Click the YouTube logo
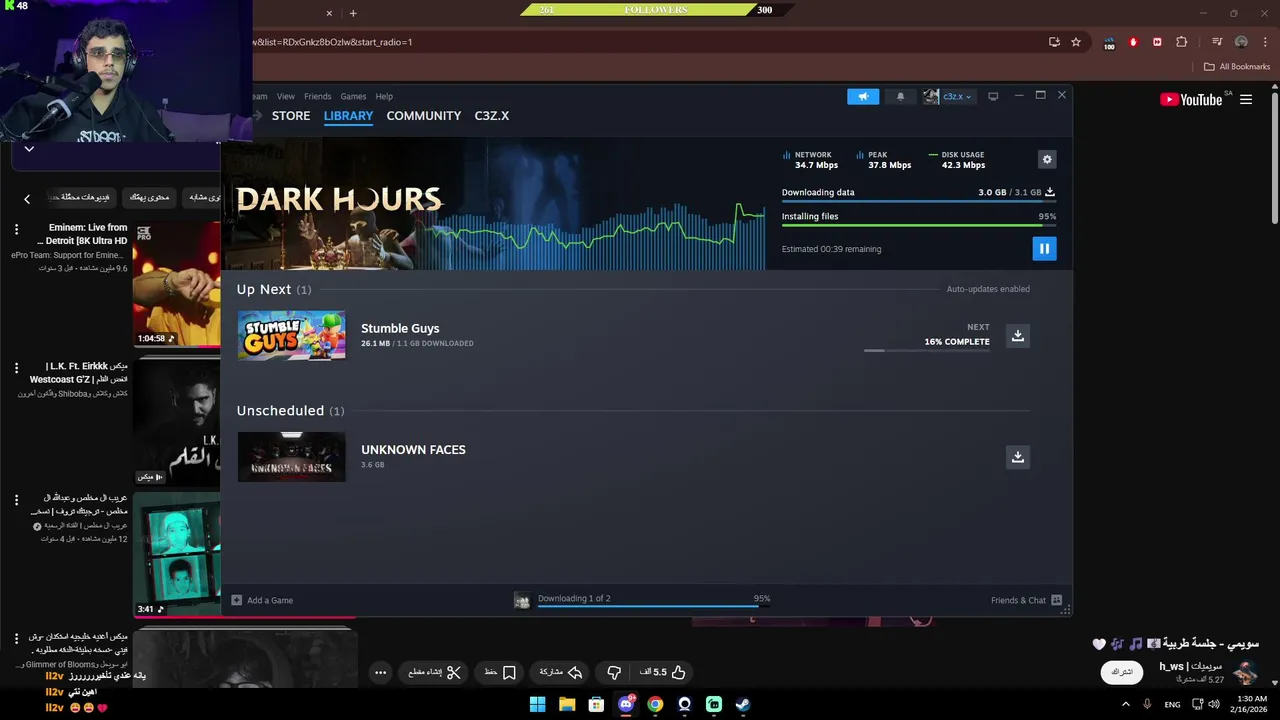The width and height of the screenshot is (1280, 720). [x=1191, y=100]
